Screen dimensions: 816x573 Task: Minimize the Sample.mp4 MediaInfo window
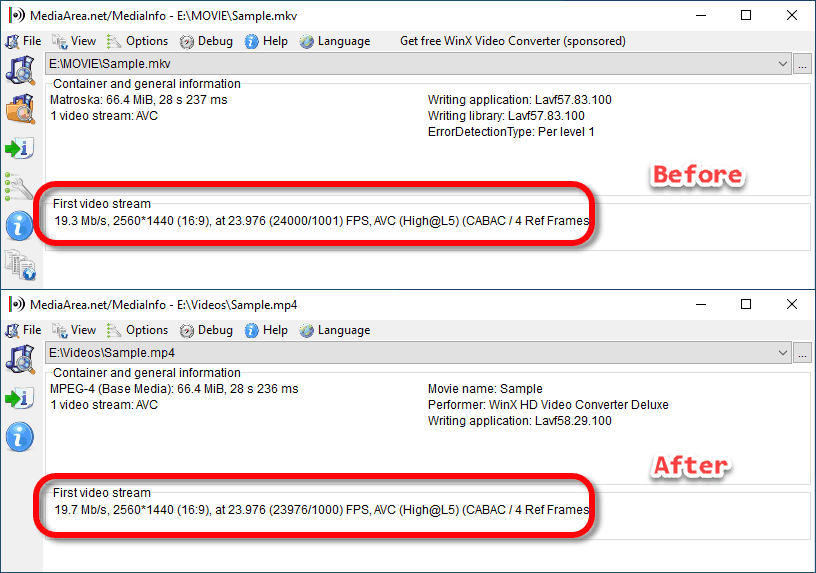[x=701, y=304]
